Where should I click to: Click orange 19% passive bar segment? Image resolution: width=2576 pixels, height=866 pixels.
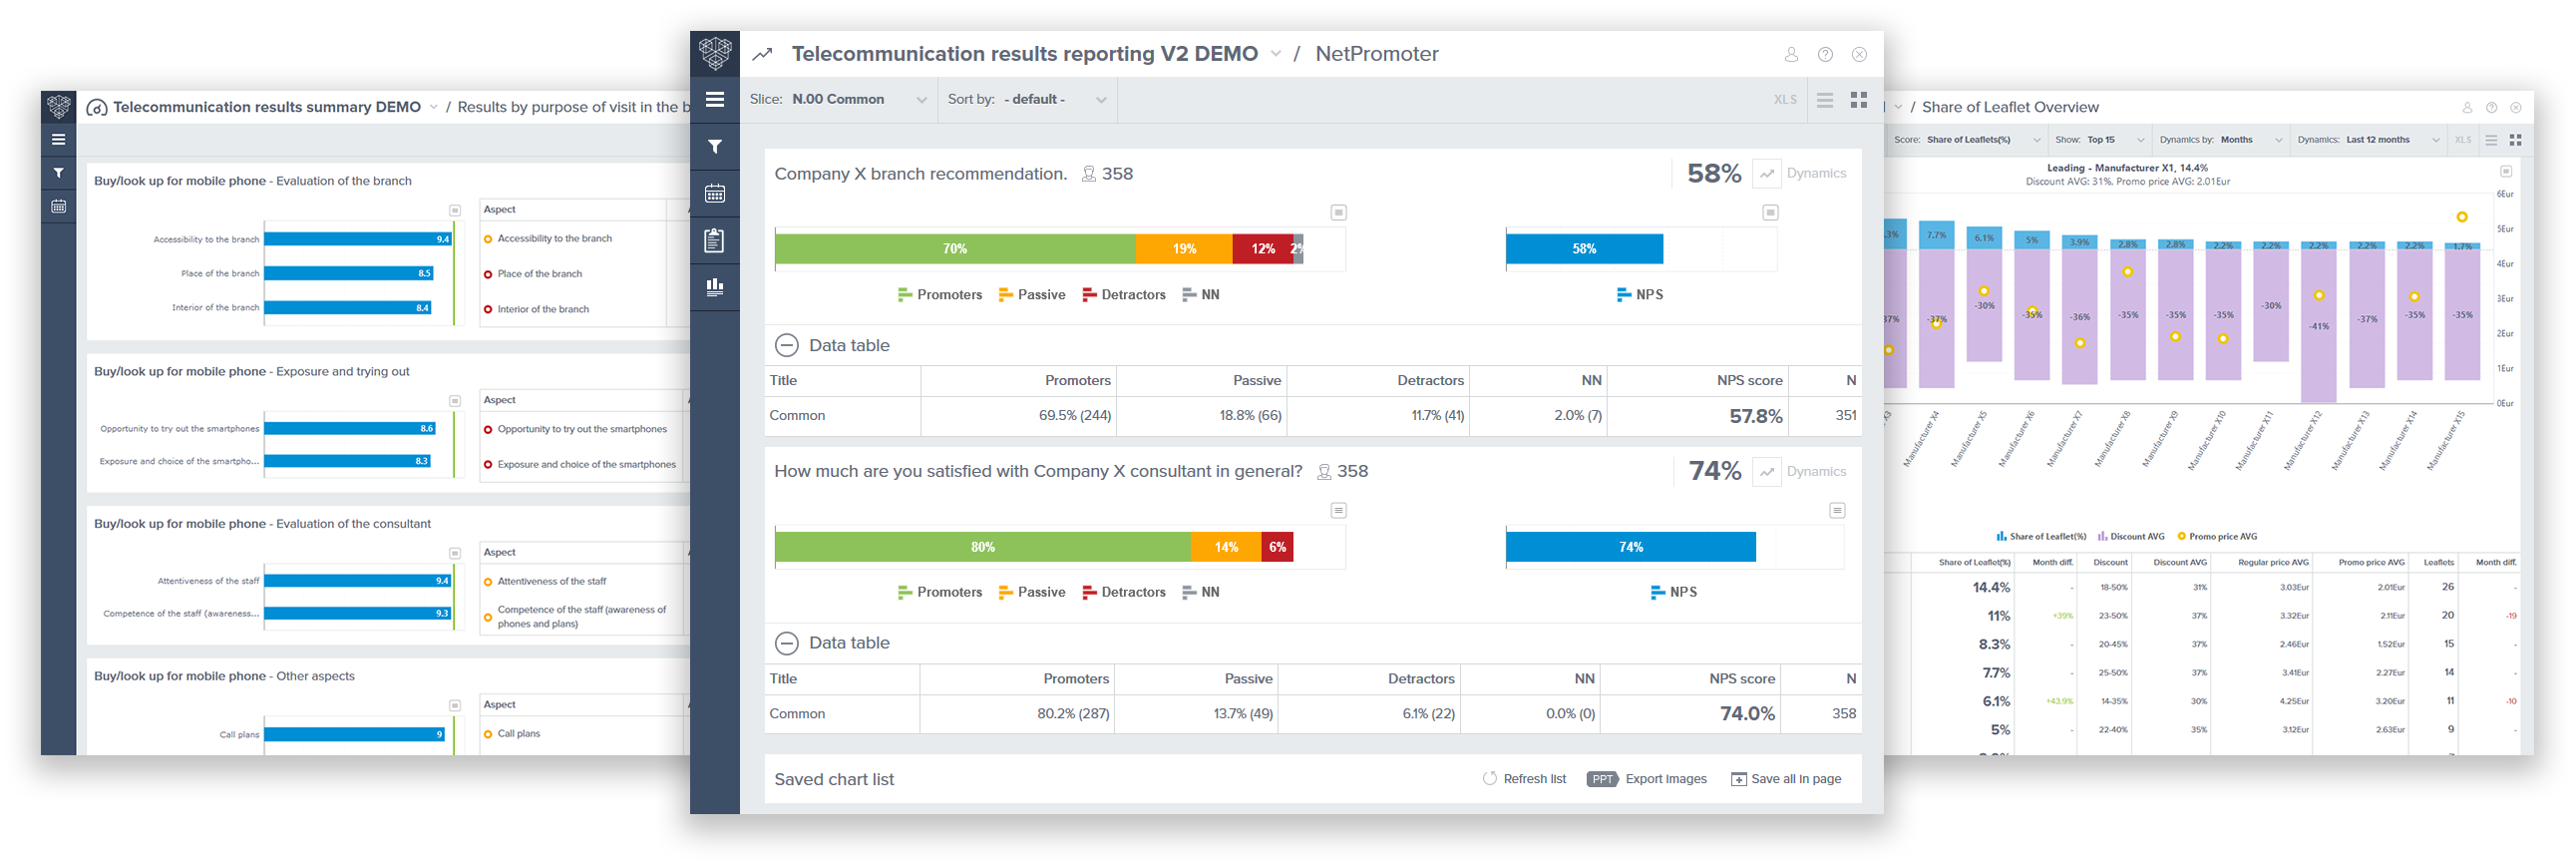[1184, 249]
